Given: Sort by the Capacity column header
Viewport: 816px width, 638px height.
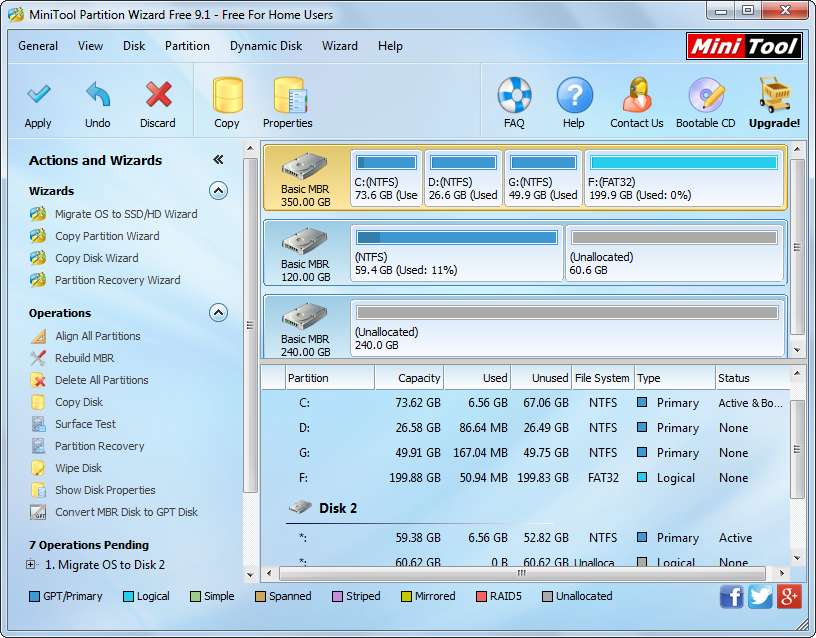Looking at the screenshot, I should (x=409, y=378).
